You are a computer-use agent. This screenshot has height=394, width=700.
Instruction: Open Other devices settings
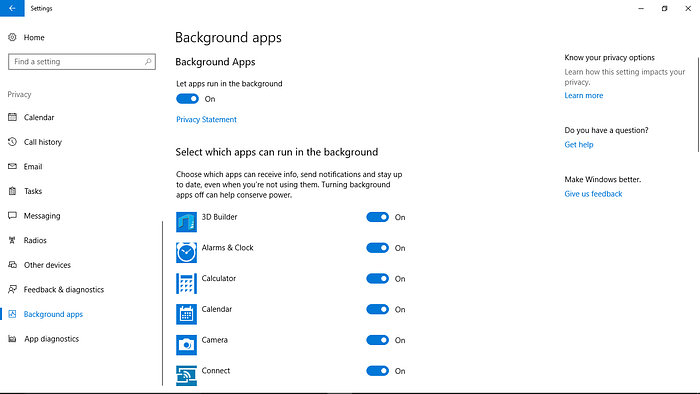(x=47, y=265)
